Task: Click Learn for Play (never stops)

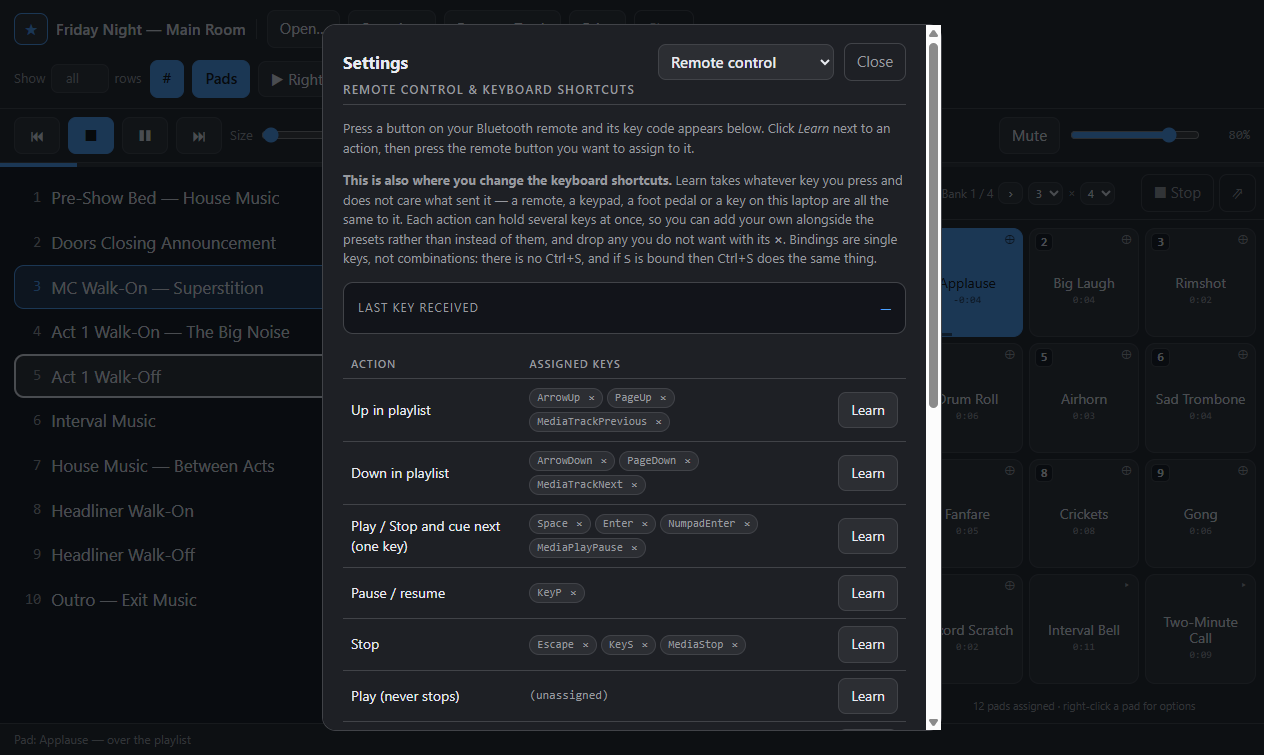Action: 868,696
